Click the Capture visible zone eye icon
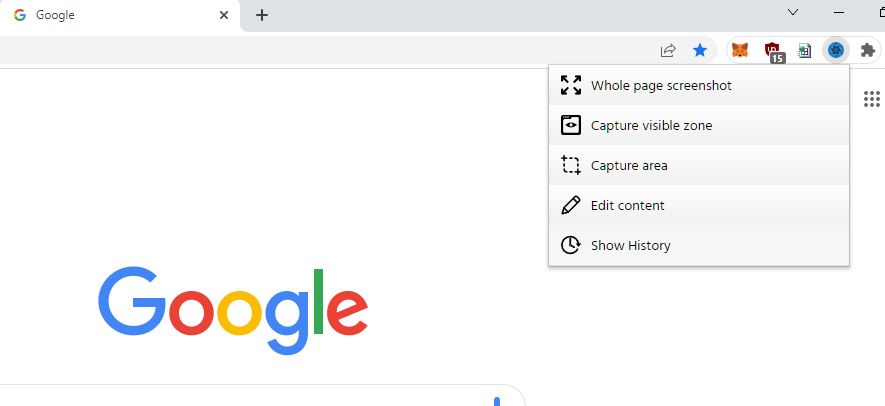The image size is (885, 406). tap(571, 125)
